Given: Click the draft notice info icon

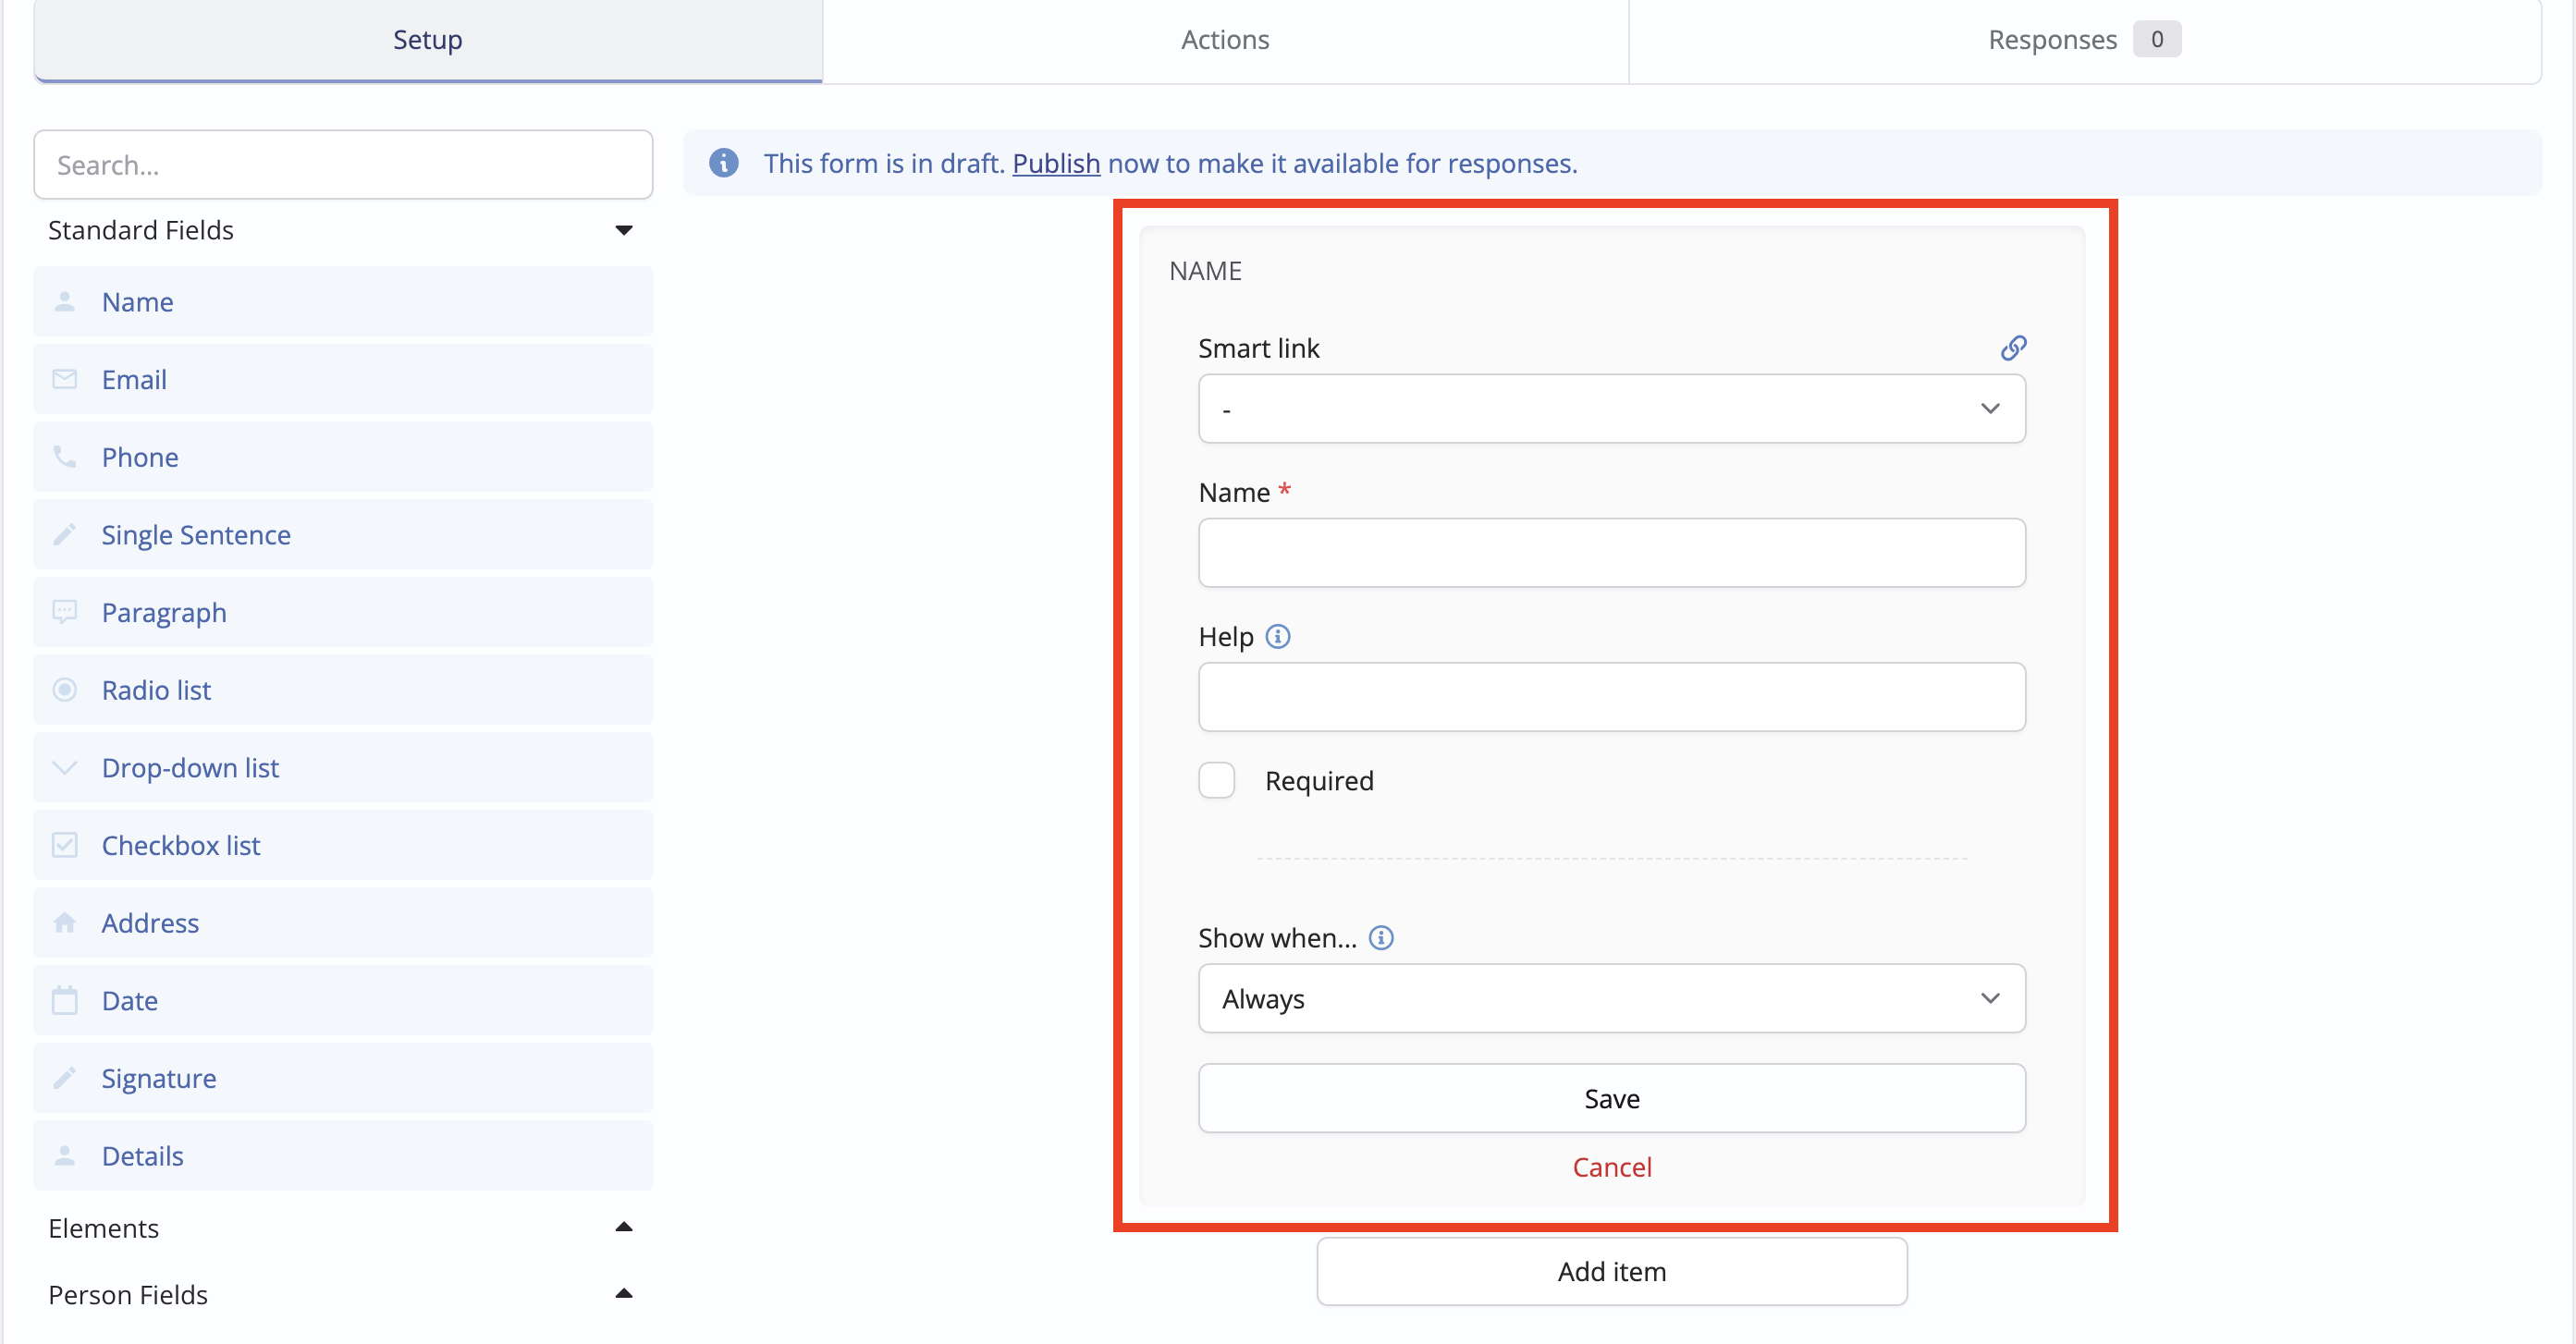Looking at the screenshot, I should [723, 163].
